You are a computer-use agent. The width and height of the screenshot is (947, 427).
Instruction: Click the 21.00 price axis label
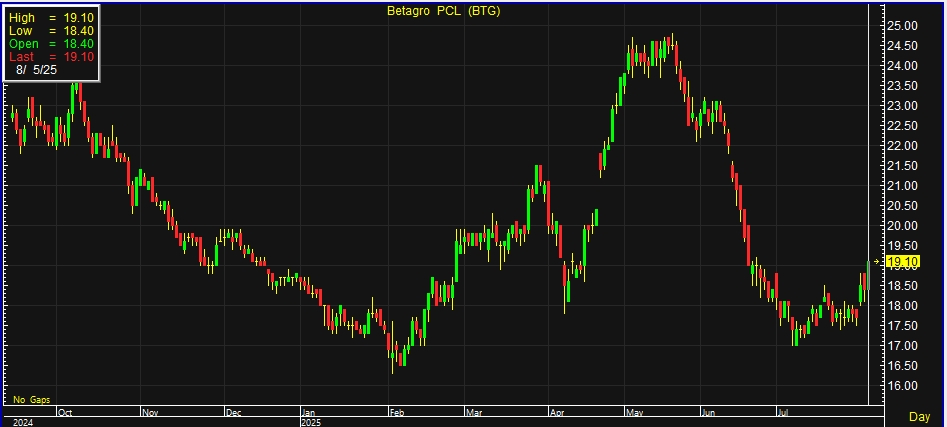(x=902, y=185)
